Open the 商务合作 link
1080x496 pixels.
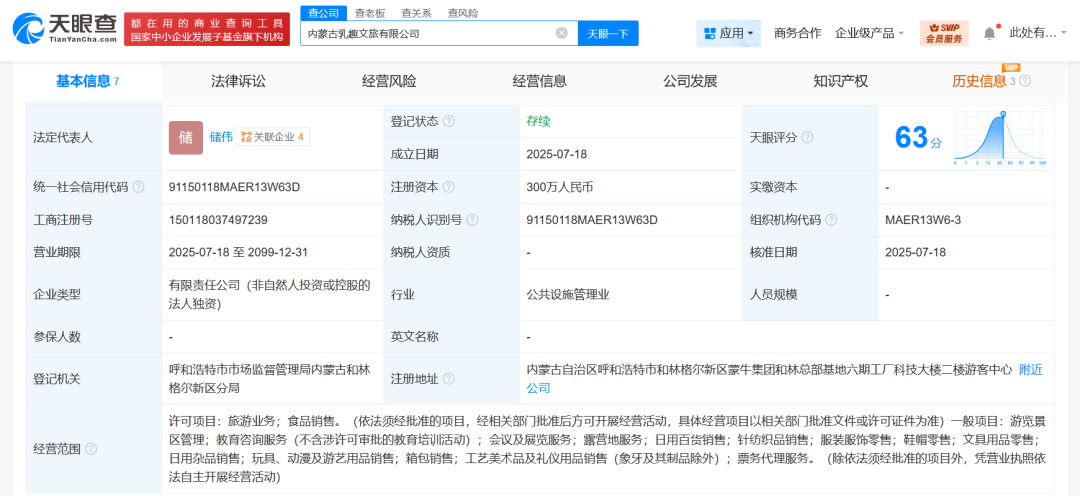(x=798, y=33)
